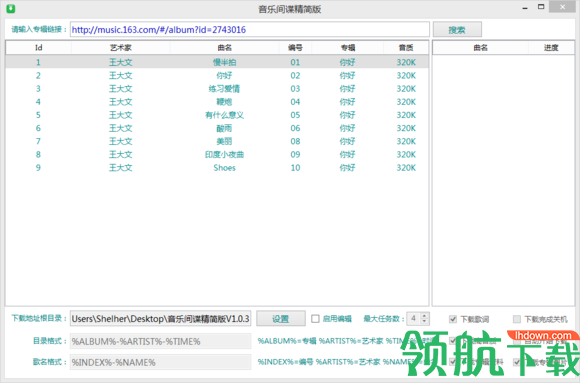Click the 曲名 header in the download queue panel
Image resolution: width=580 pixels, height=383 pixels.
coord(480,48)
